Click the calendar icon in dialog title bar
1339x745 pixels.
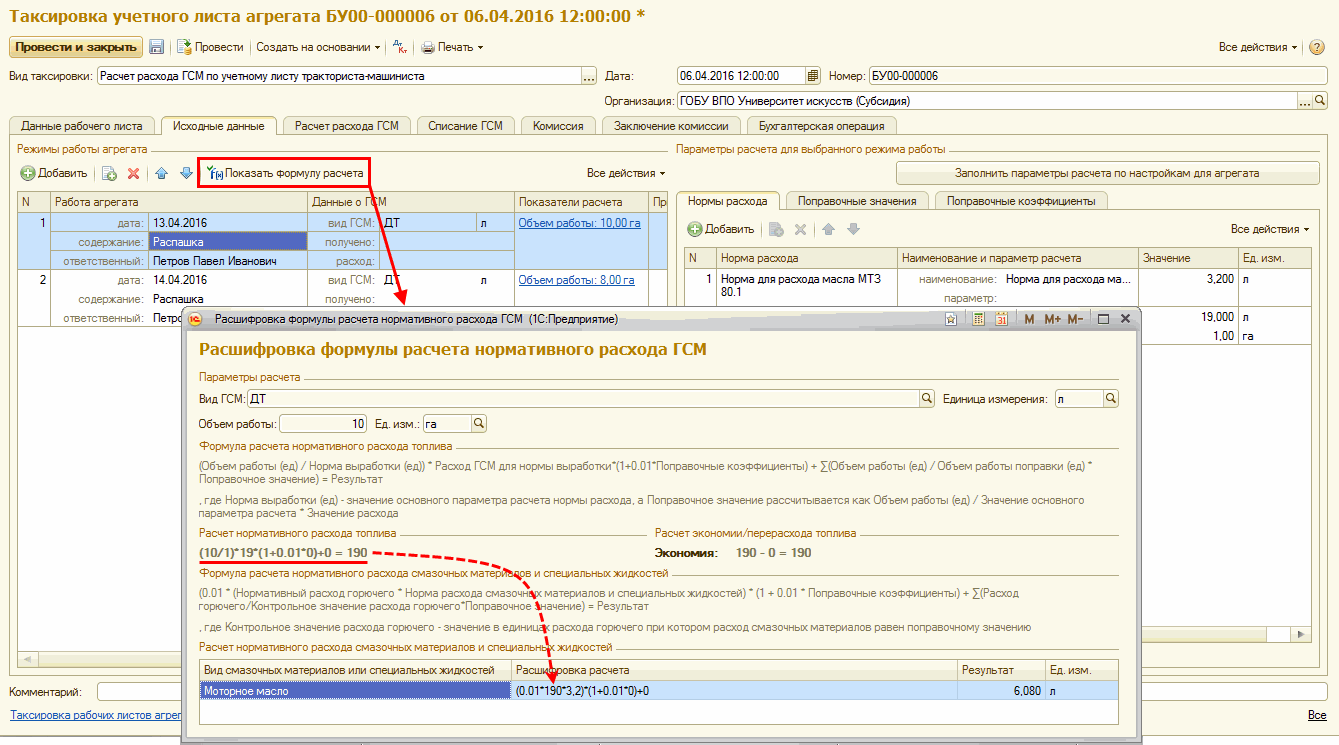[1001, 319]
